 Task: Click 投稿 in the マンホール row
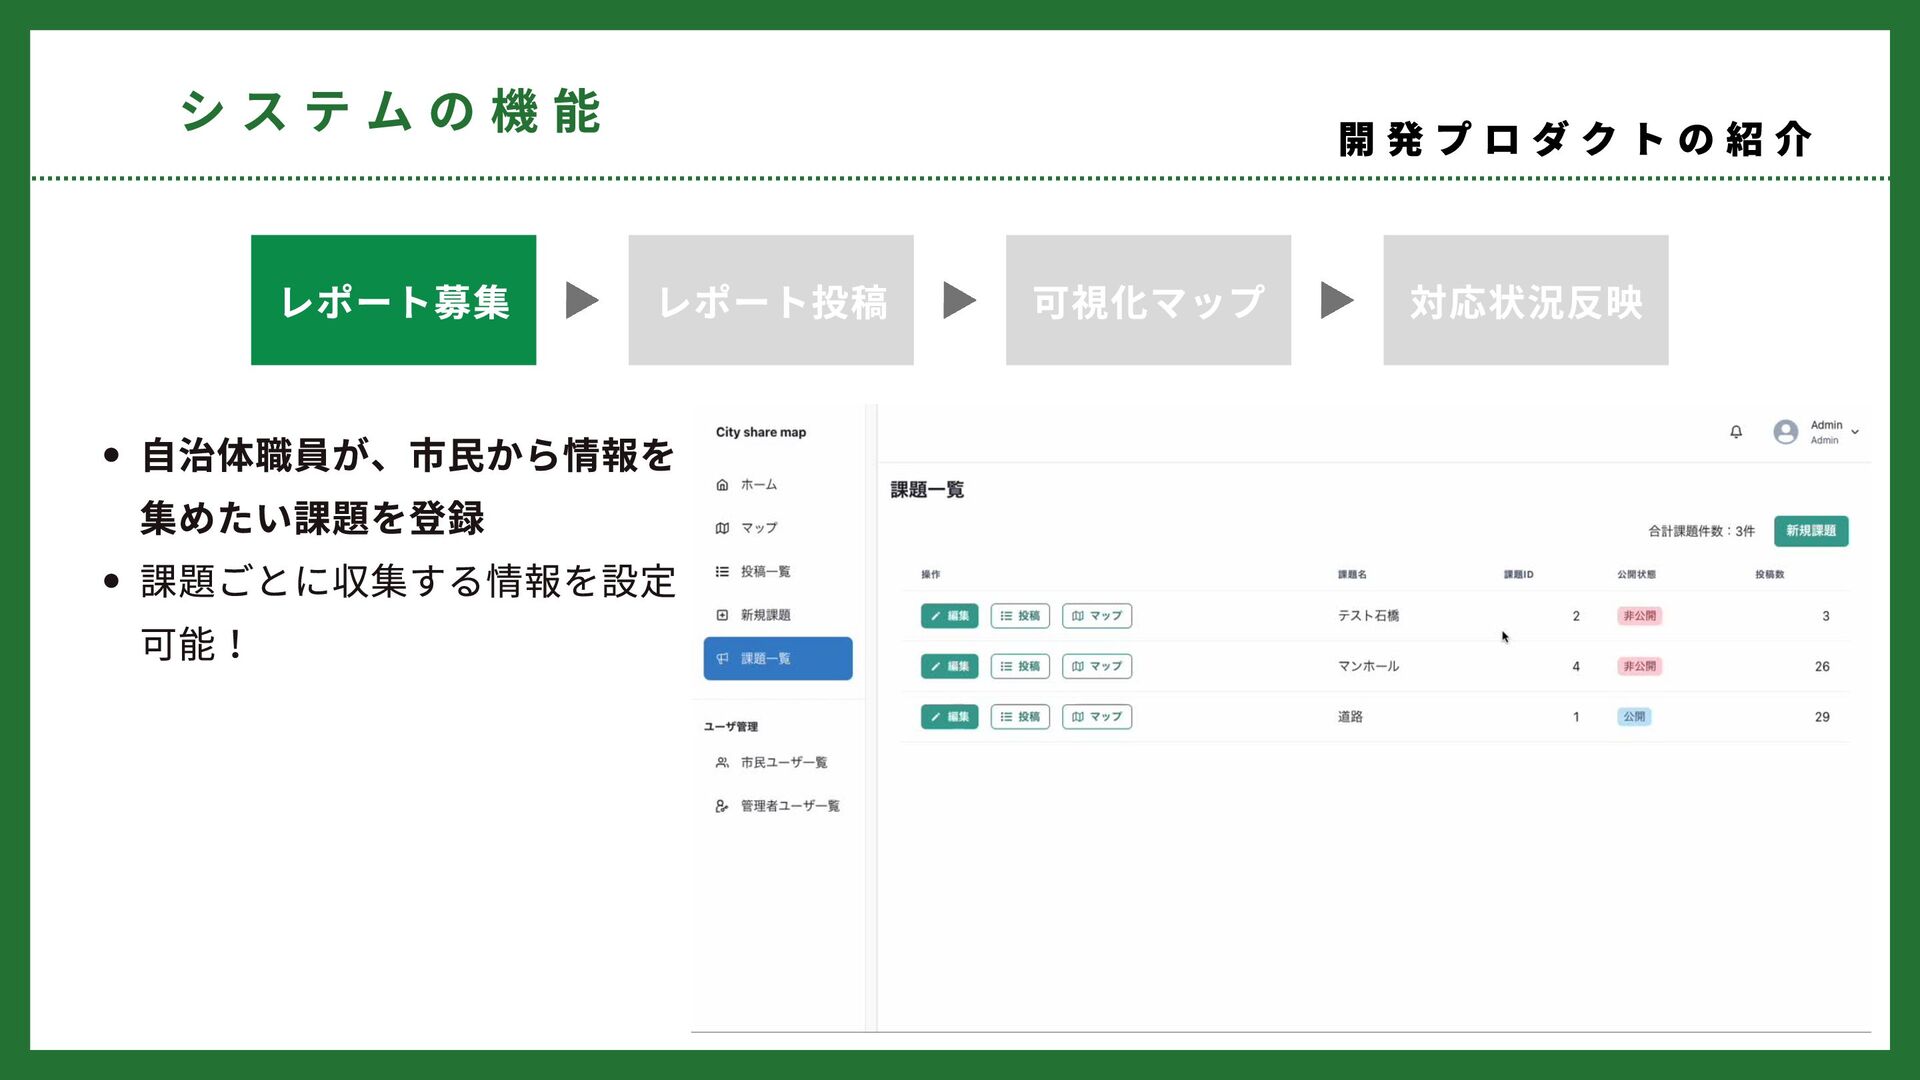pyautogui.click(x=1019, y=666)
